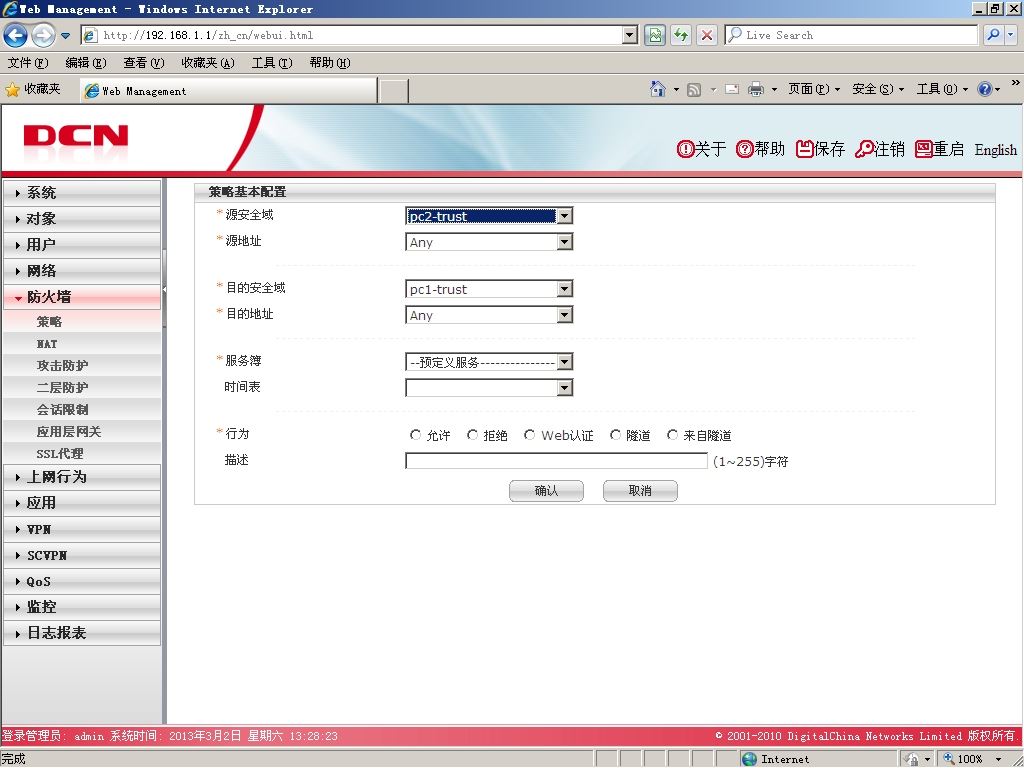Open the 二层防护 submenu item

(82, 387)
